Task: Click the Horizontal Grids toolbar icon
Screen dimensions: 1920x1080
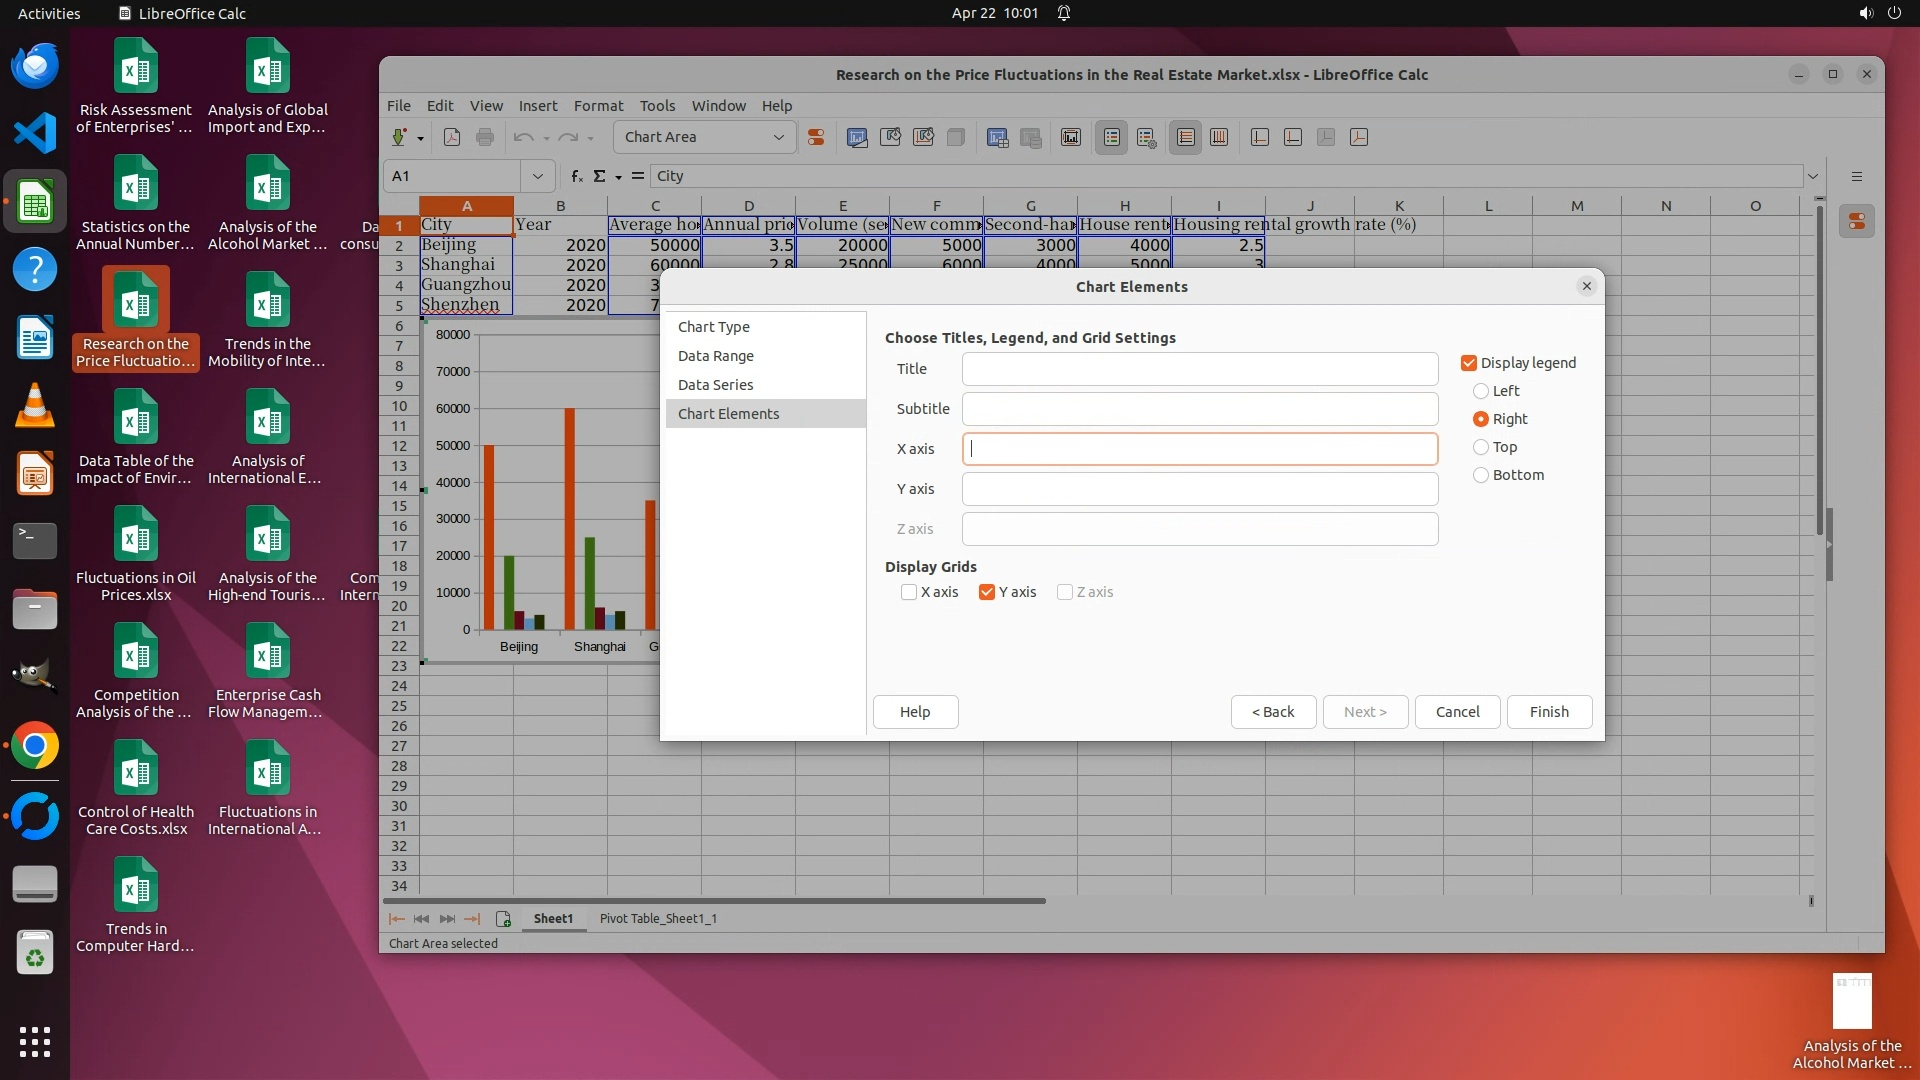Action: [1186, 138]
